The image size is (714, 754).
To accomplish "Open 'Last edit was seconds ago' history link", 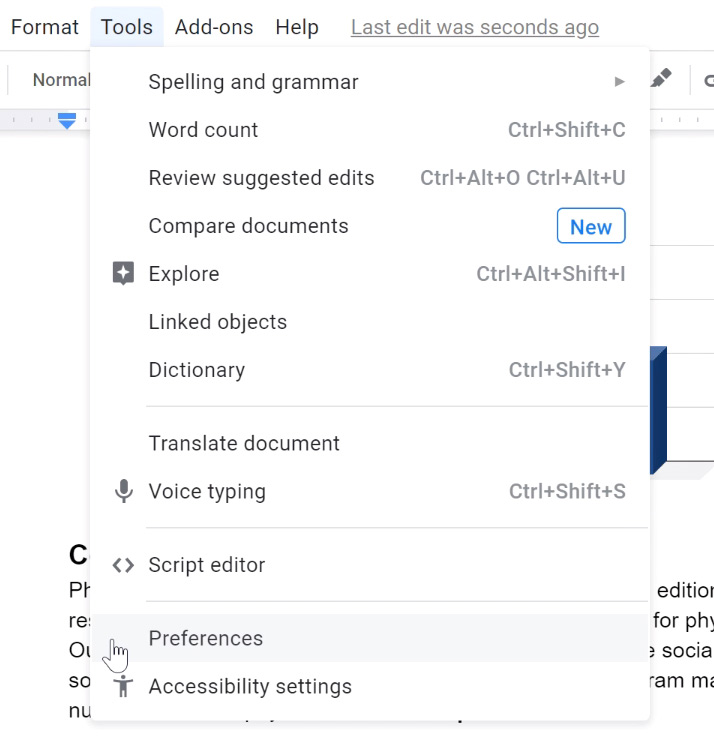I will (475, 27).
